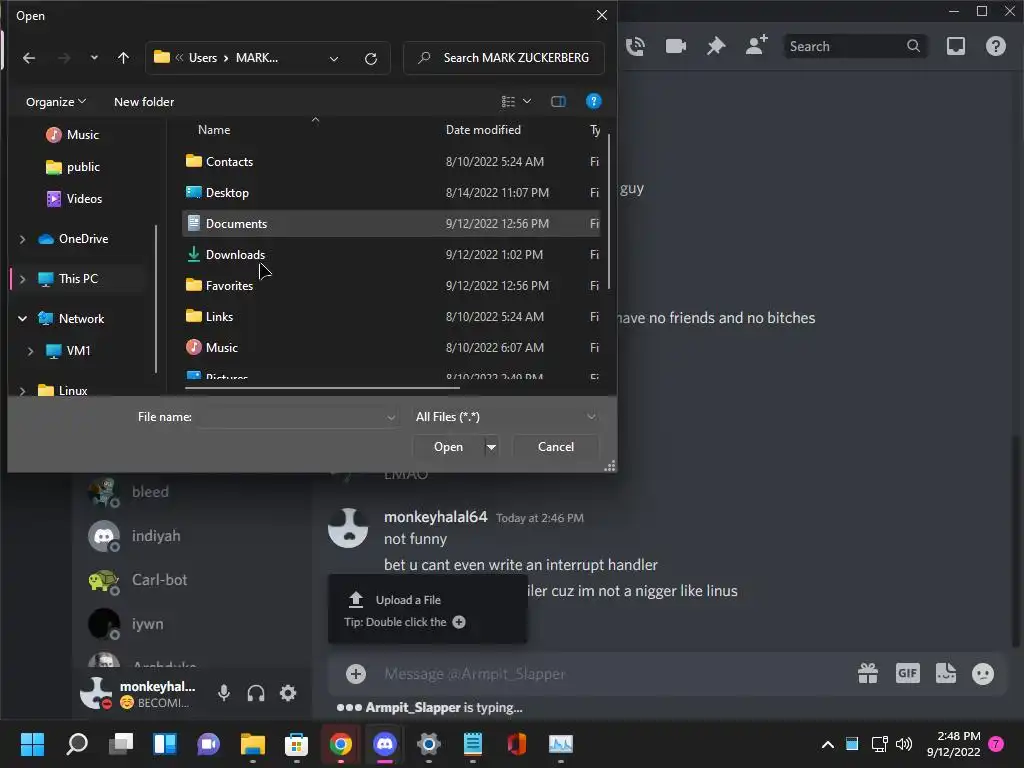Refresh the folder listing
Viewport: 1024px width, 768px height.
click(371, 59)
